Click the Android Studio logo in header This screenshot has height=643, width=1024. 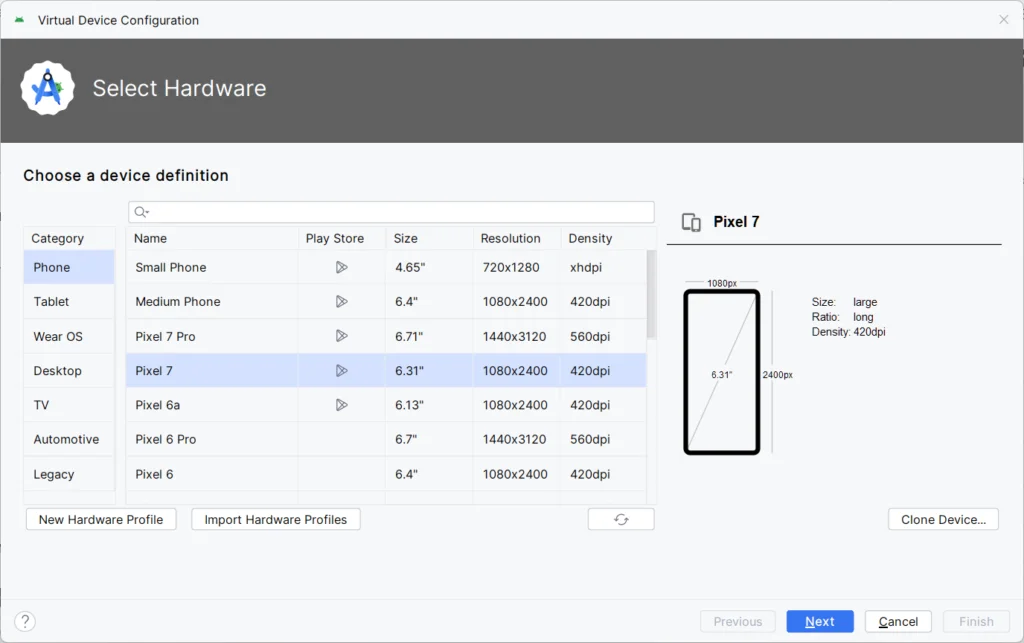point(48,88)
